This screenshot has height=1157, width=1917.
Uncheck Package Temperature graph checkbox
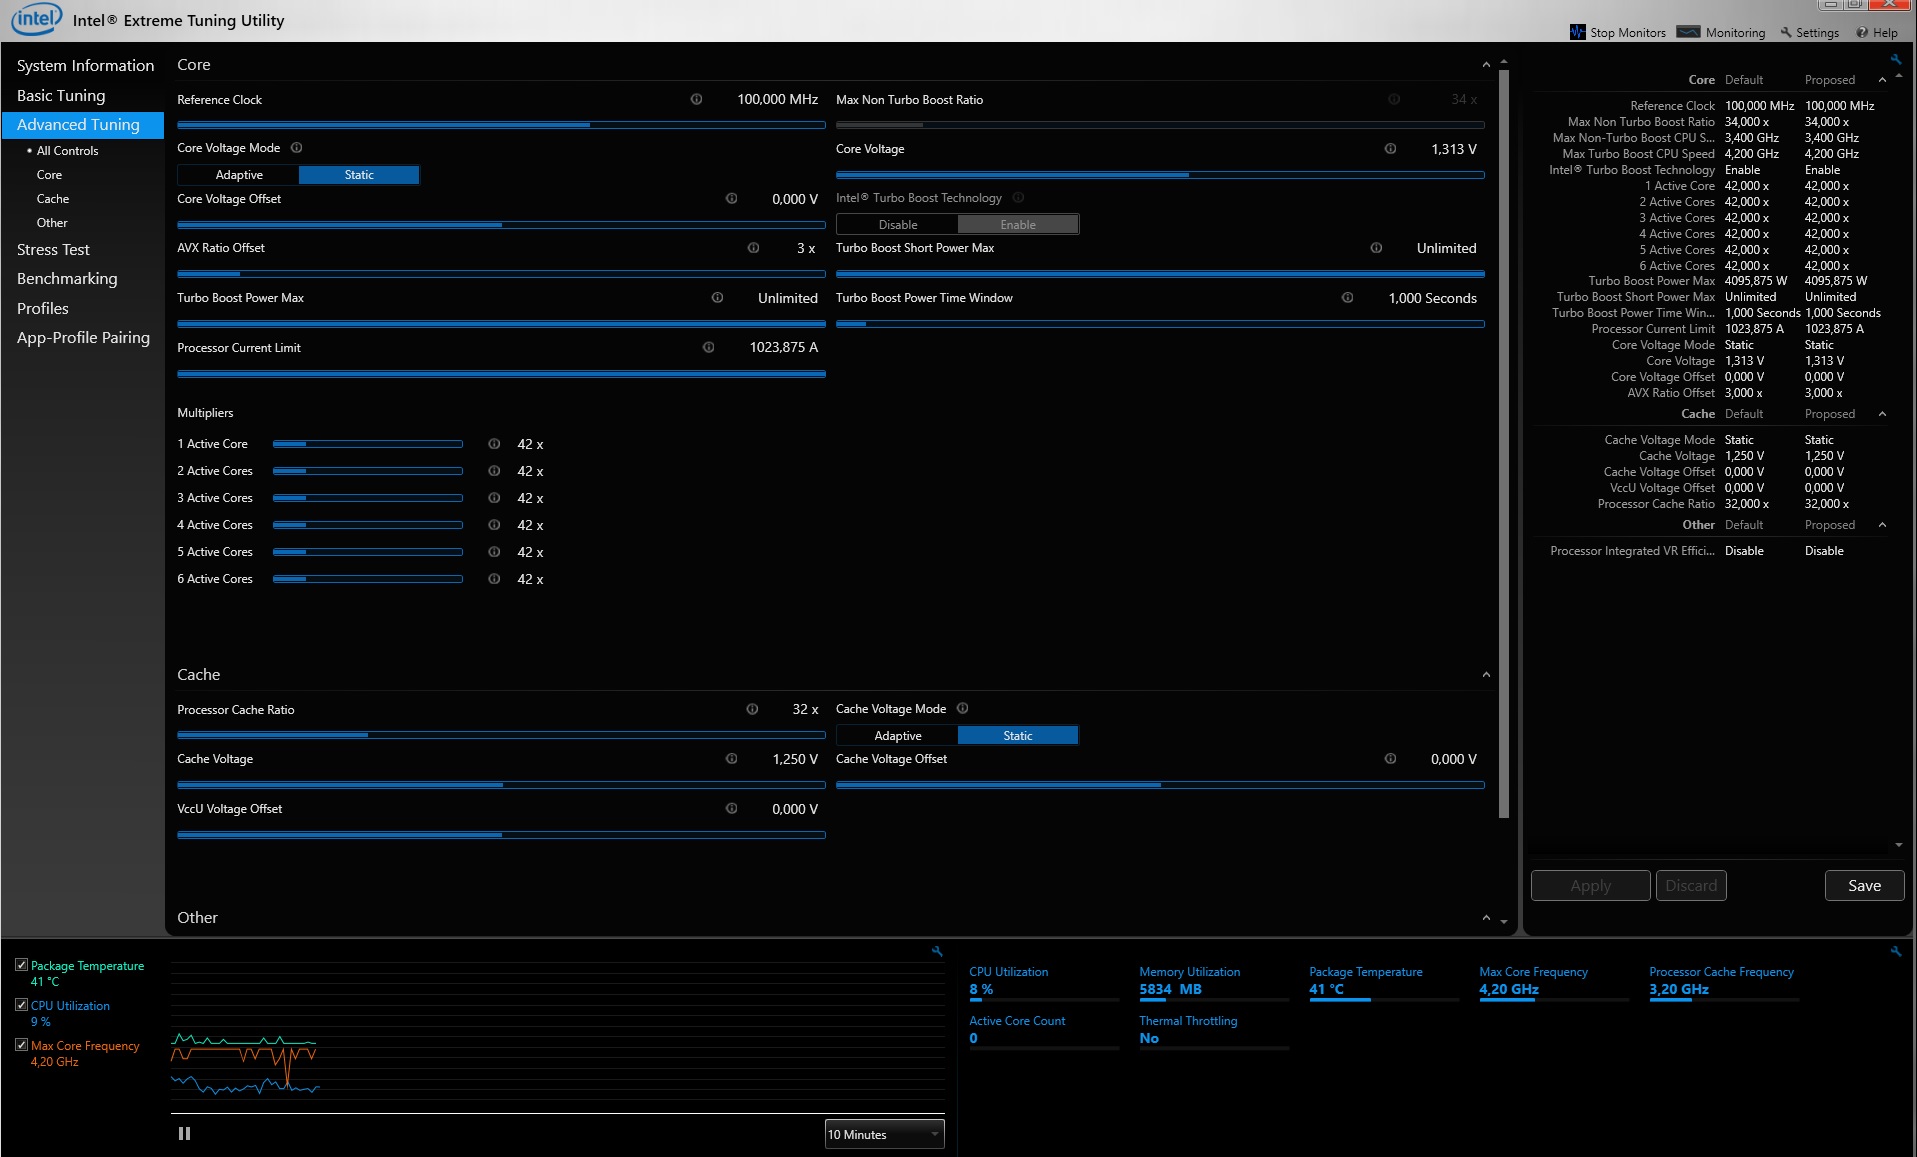pyautogui.click(x=21, y=965)
